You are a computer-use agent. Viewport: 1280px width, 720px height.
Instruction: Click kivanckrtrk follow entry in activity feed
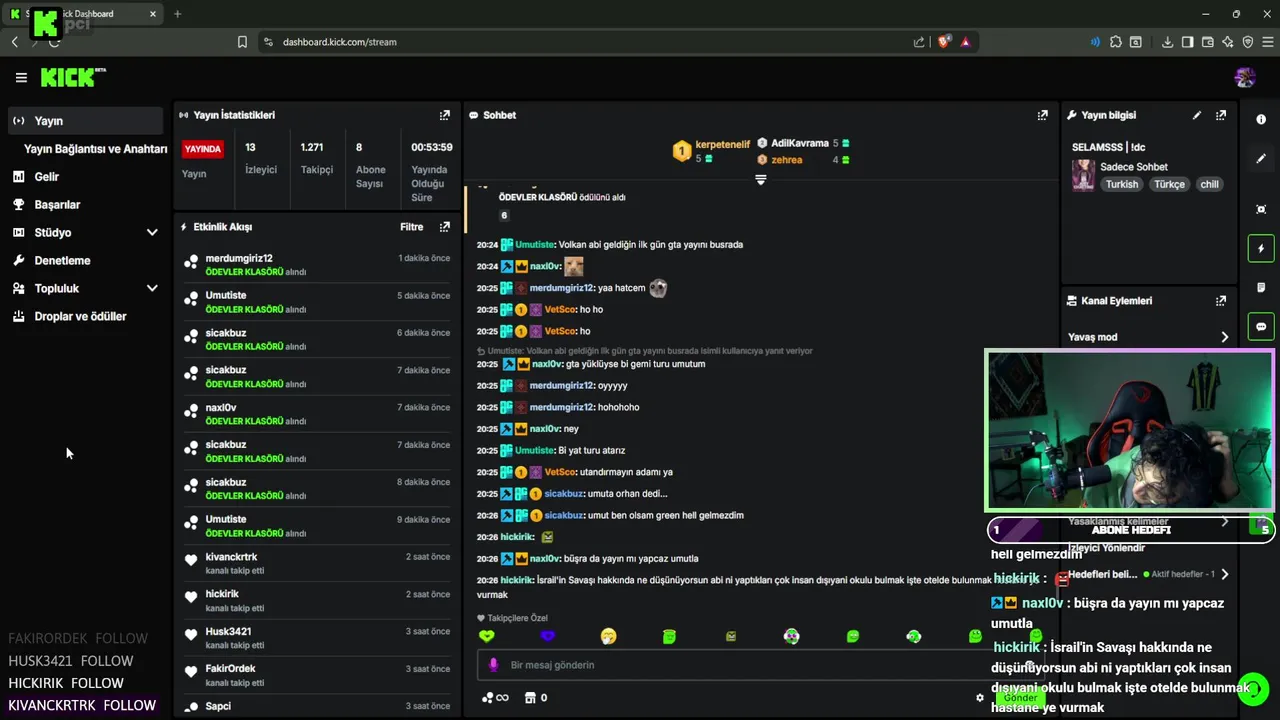click(x=317, y=563)
